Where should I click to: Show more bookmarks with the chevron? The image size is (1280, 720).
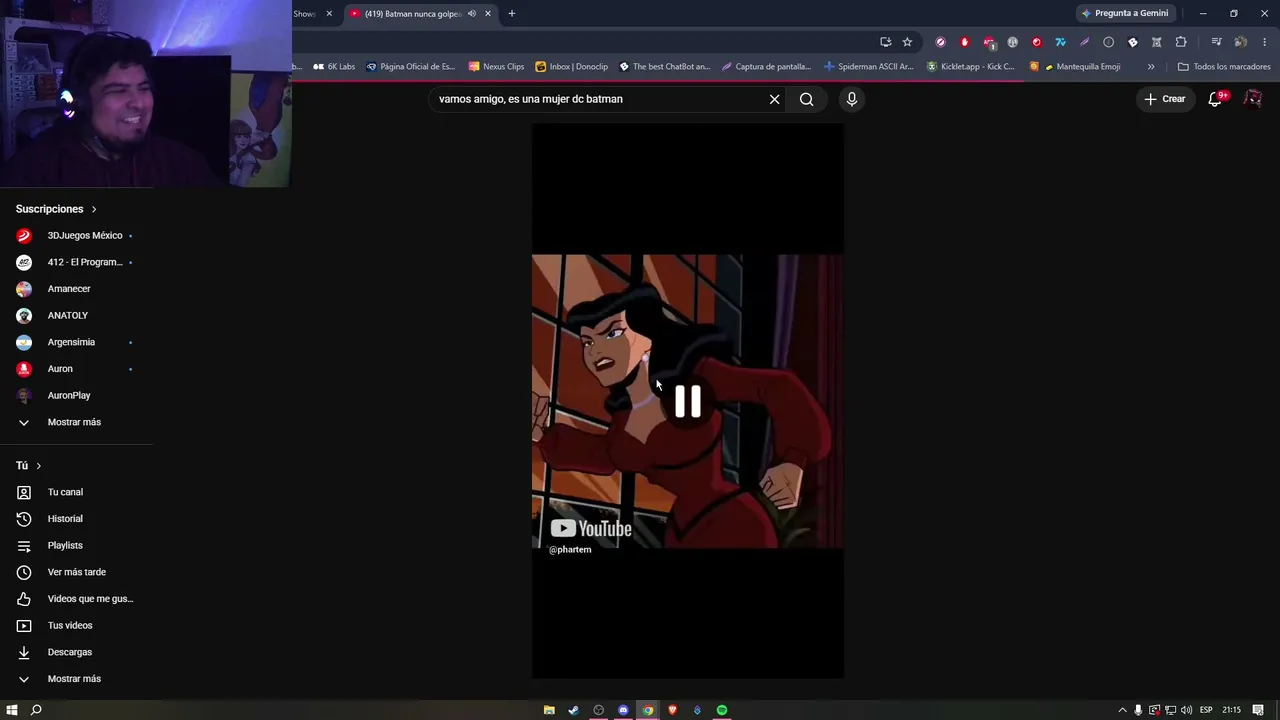[x=1151, y=67]
